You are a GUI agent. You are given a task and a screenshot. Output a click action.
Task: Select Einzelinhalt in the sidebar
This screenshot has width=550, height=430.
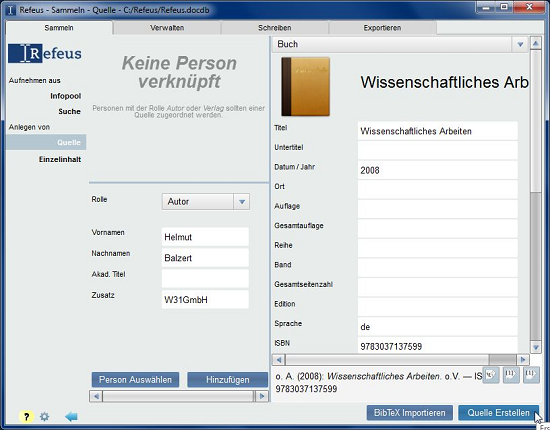(x=60, y=159)
